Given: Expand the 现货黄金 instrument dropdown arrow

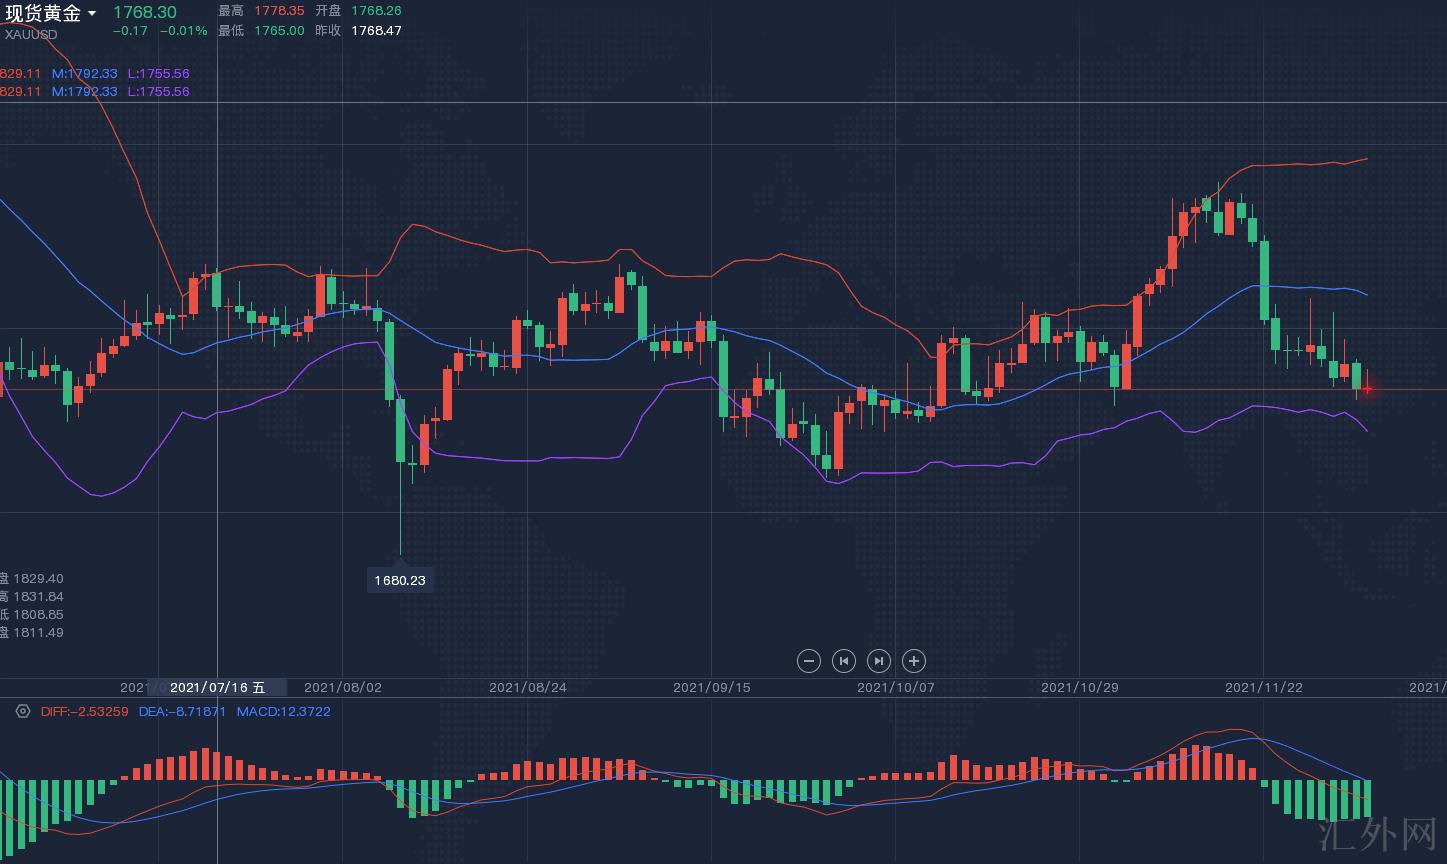Looking at the screenshot, I should (92, 13).
